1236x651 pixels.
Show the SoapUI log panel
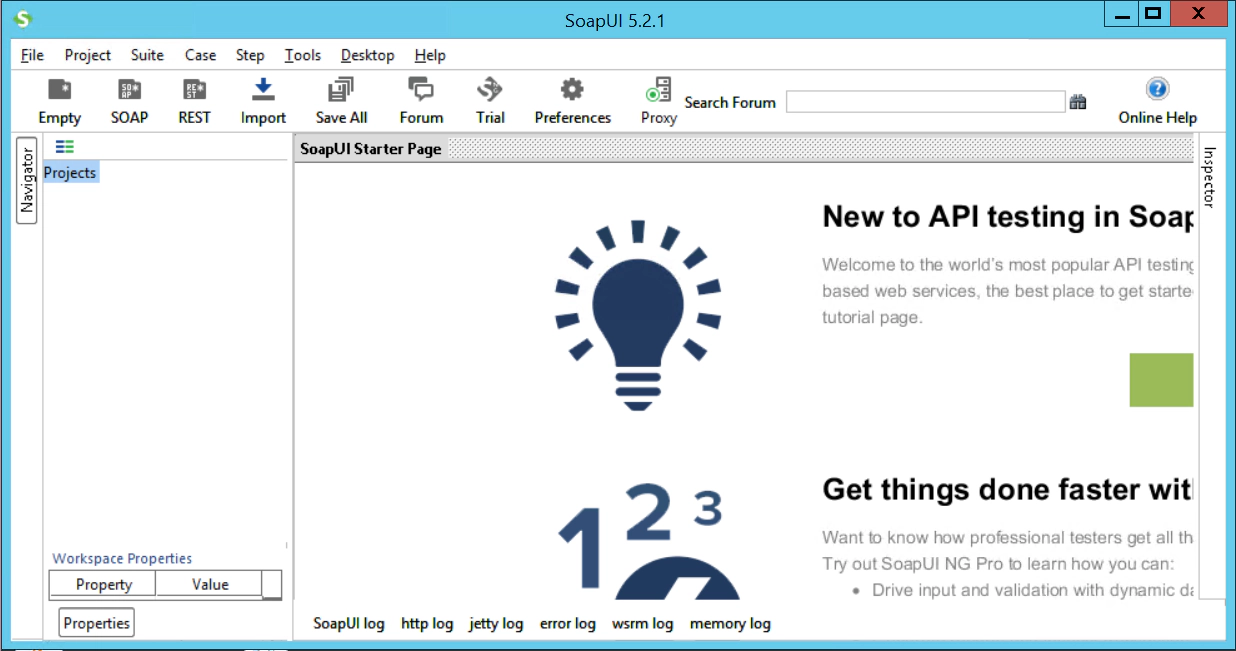(348, 623)
